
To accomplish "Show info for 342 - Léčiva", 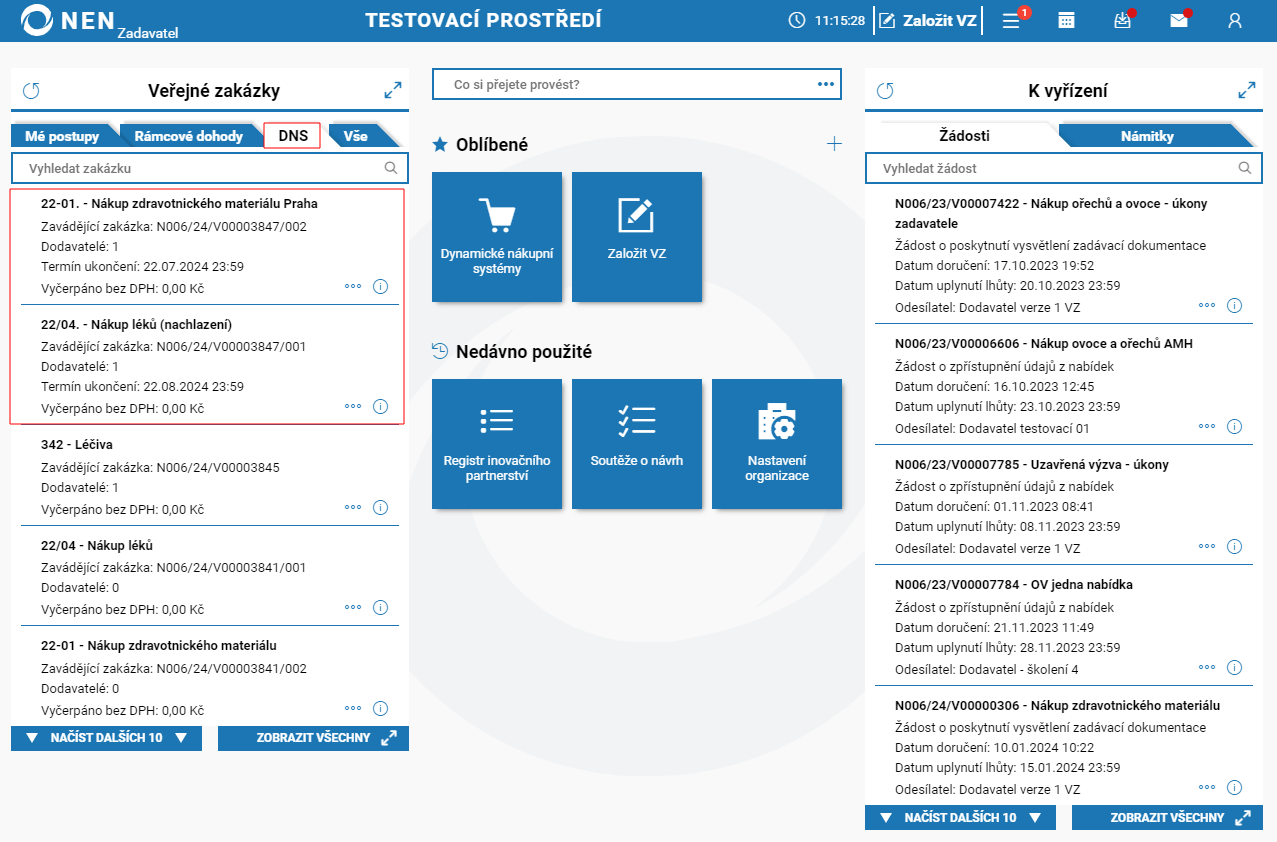I will pyautogui.click(x=380, y=507).
